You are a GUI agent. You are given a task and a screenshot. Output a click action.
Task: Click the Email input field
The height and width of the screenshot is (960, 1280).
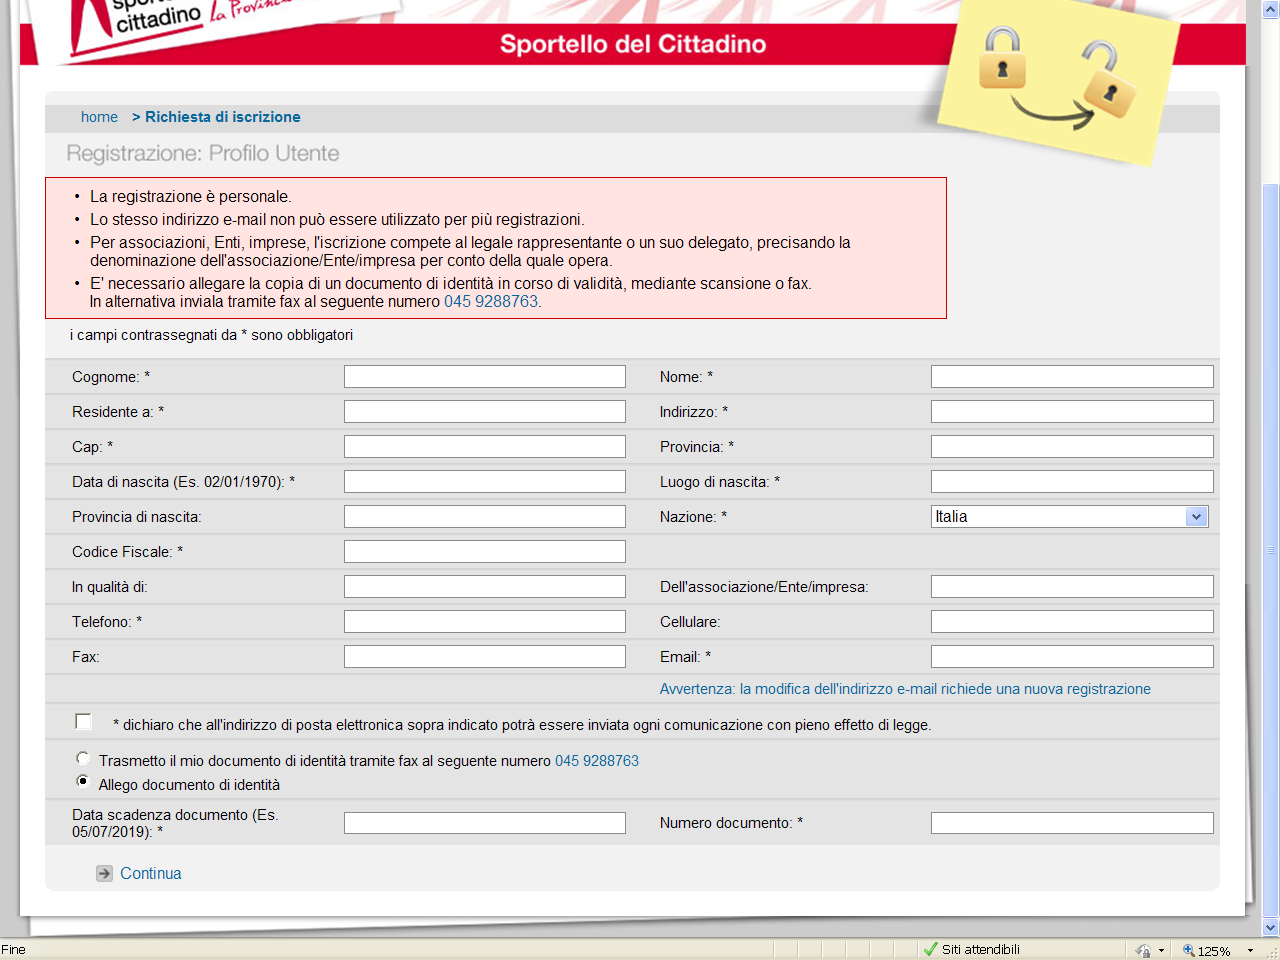tap(1072, 657)
